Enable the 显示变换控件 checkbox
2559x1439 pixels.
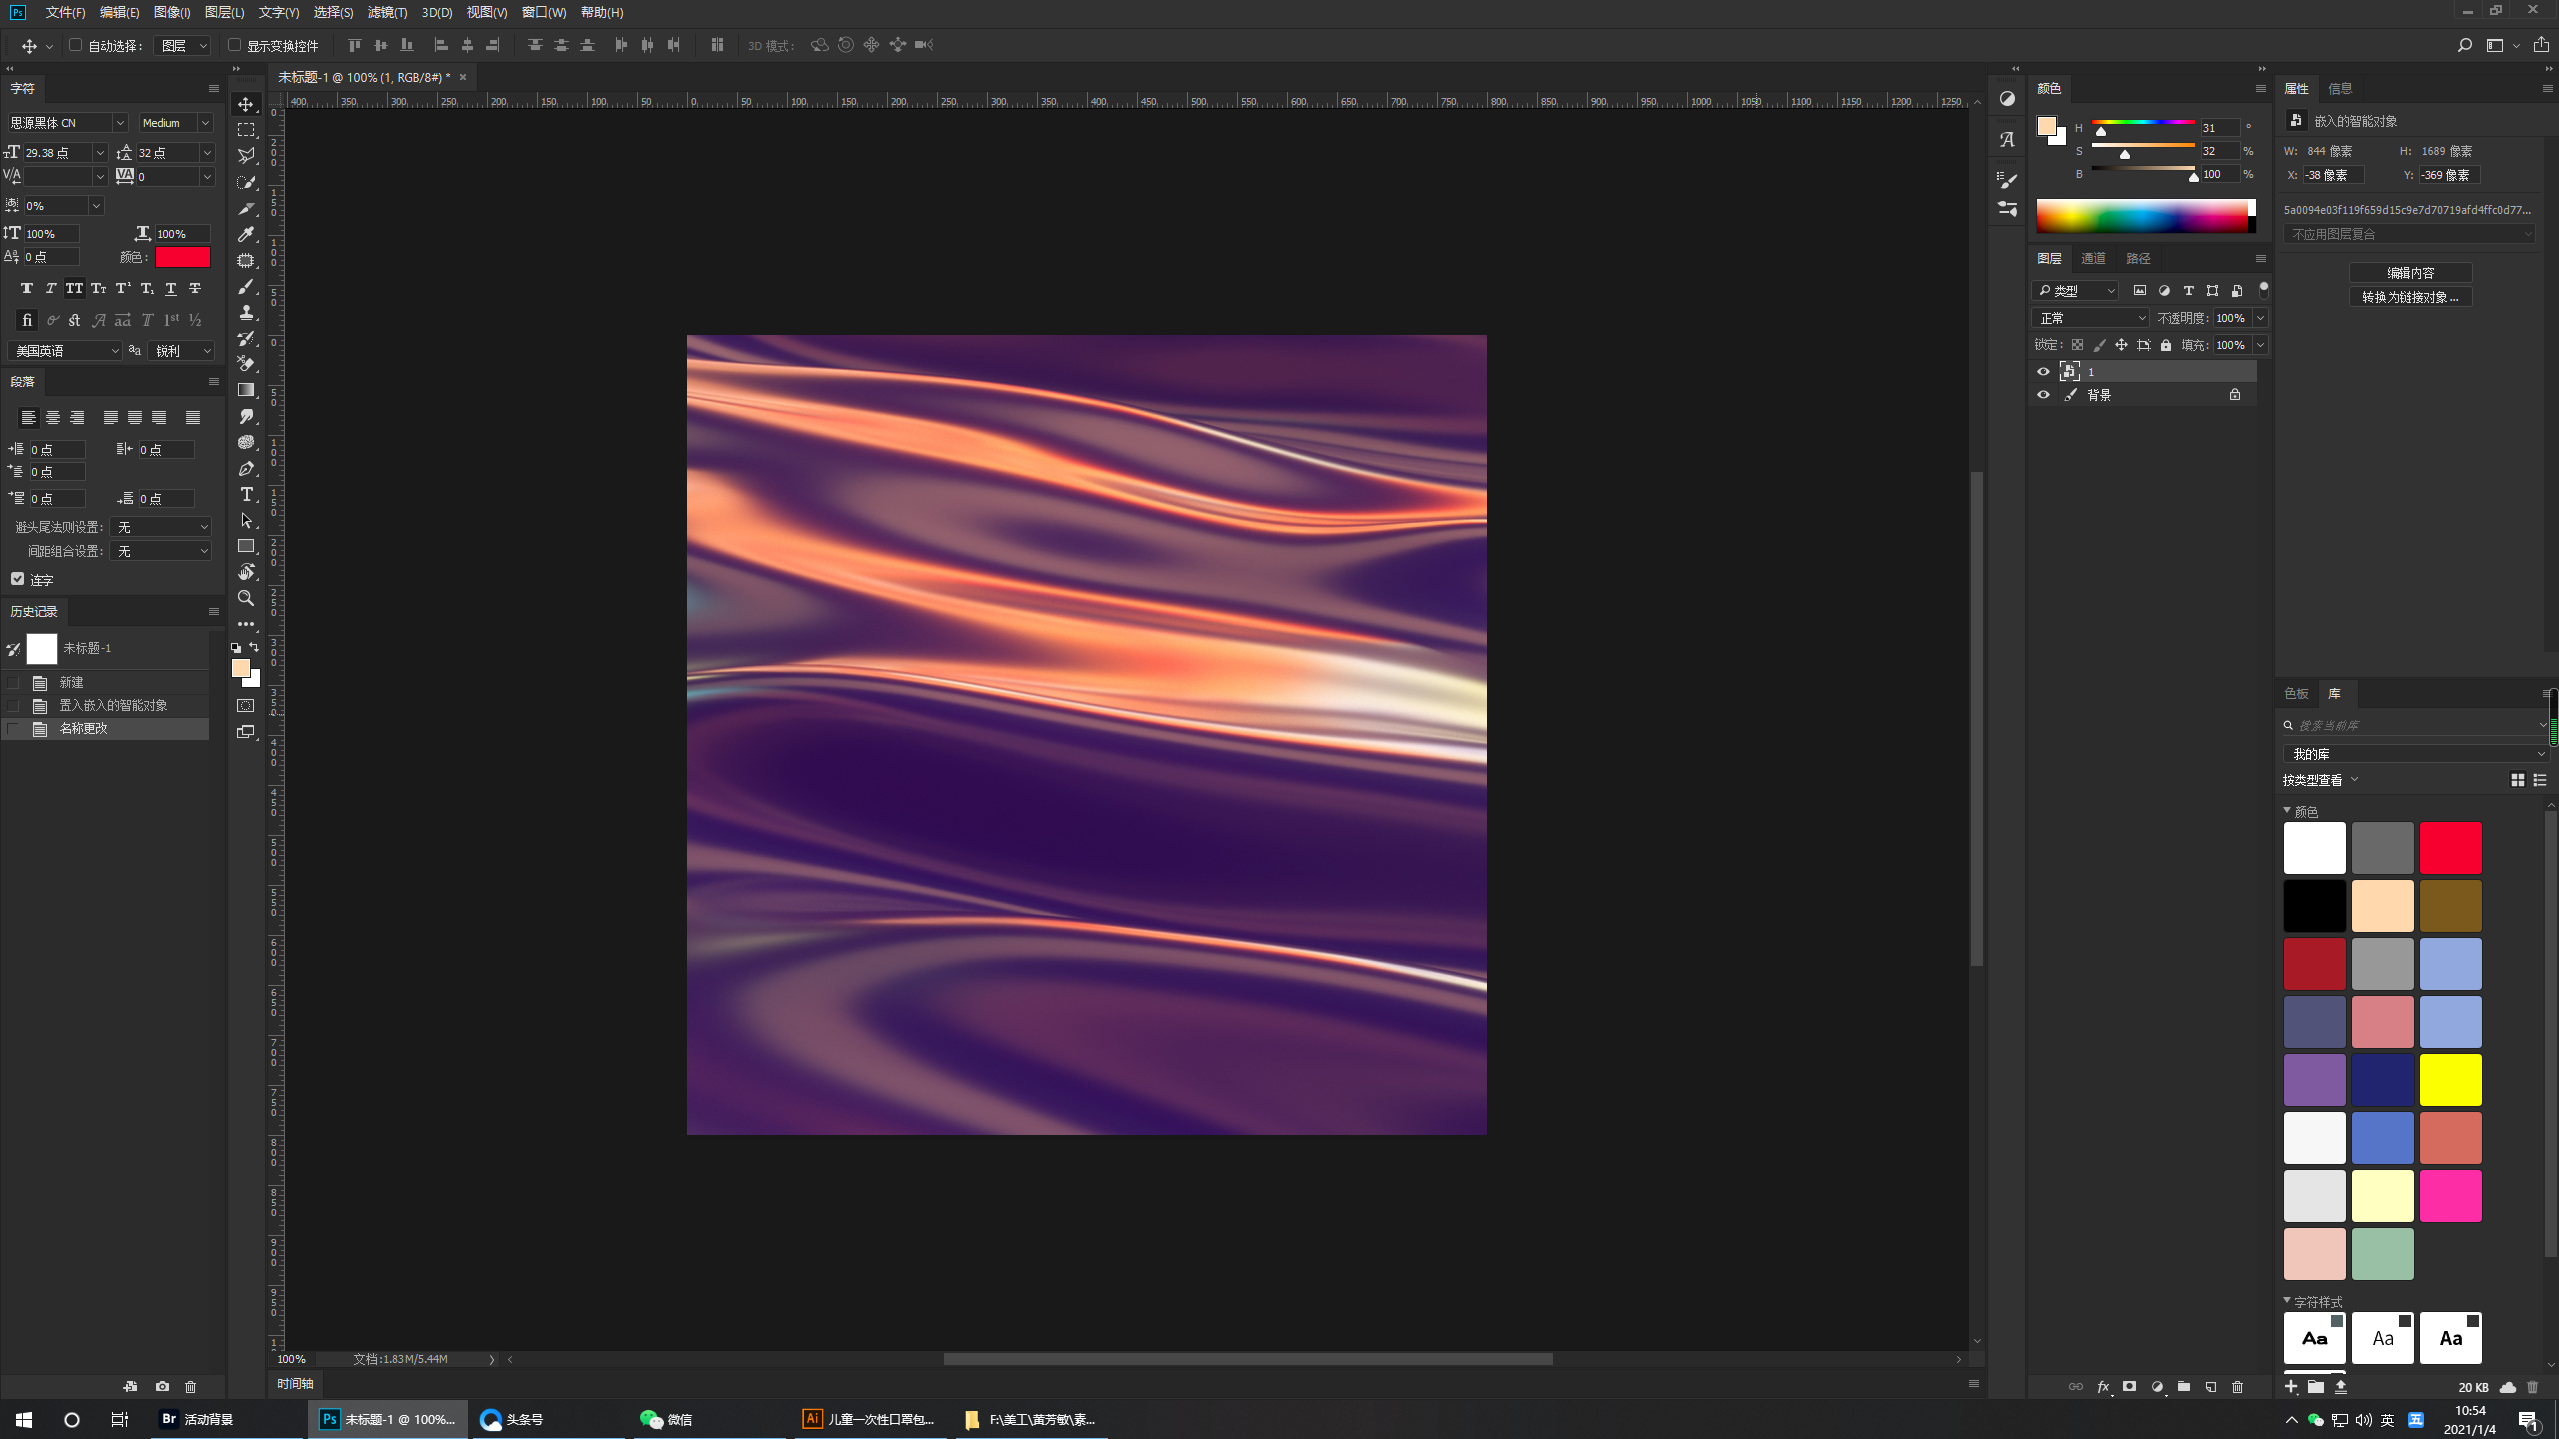(x=234, y=45)
